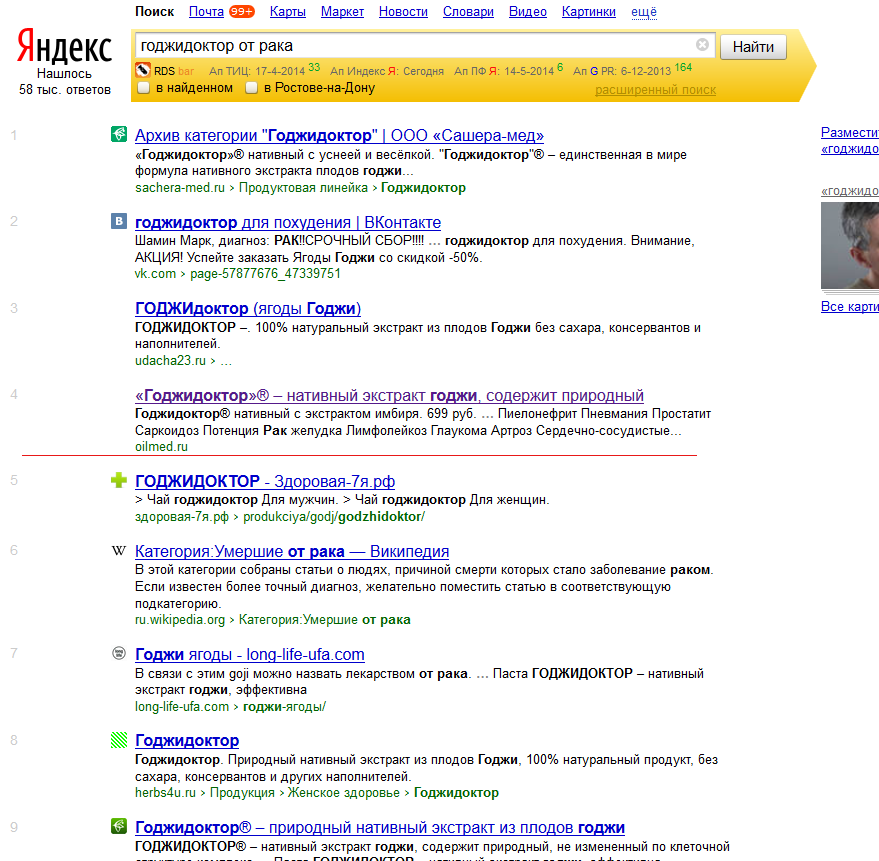Click the Найти search button
879x861 pixels.
753,47
